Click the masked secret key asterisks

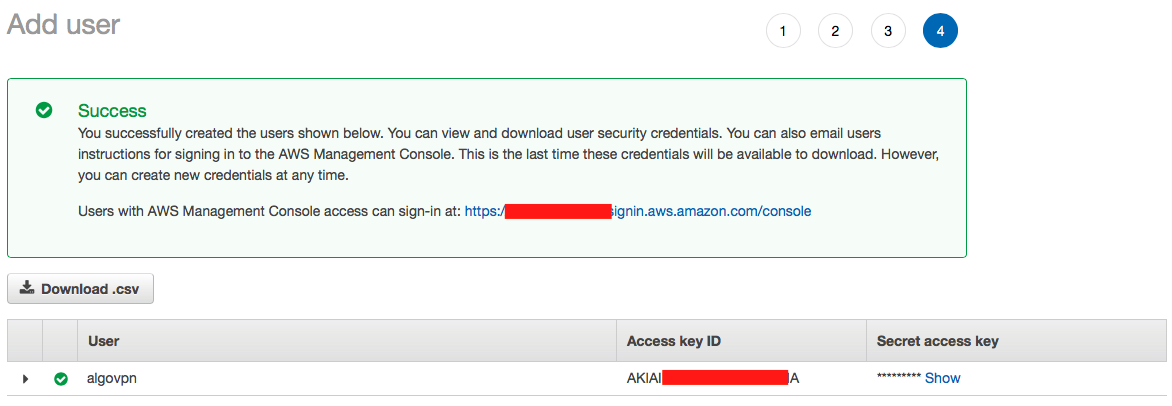(898, 378)
